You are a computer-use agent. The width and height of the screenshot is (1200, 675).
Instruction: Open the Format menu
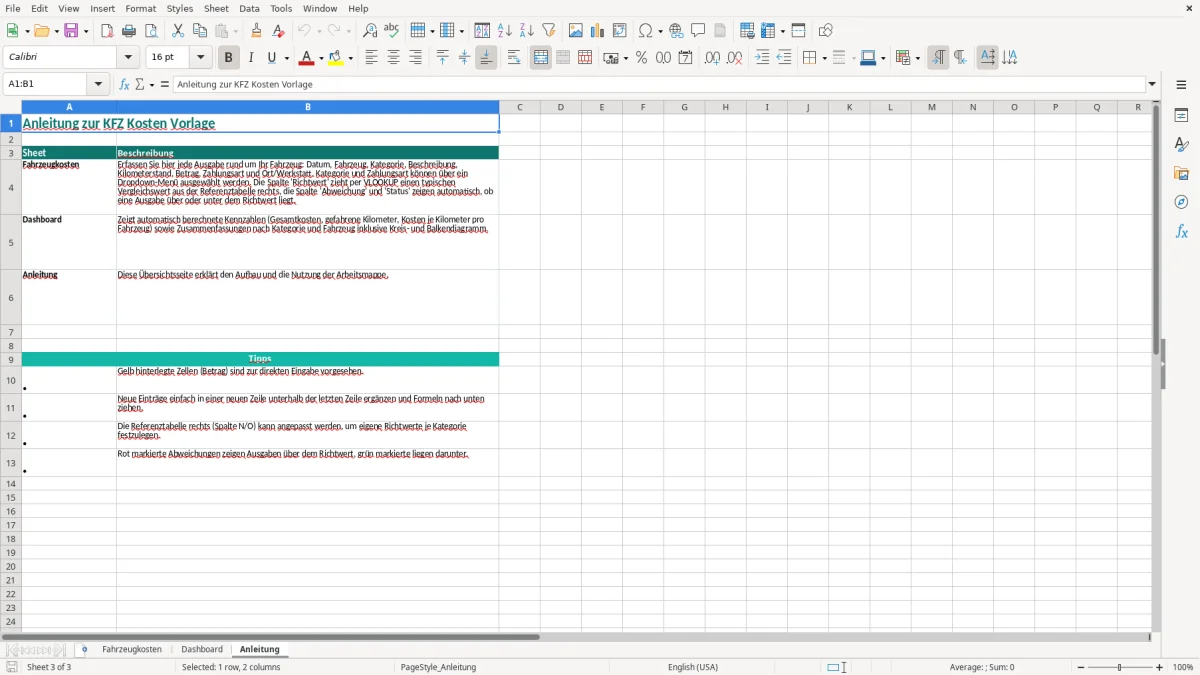pos(140,8)
